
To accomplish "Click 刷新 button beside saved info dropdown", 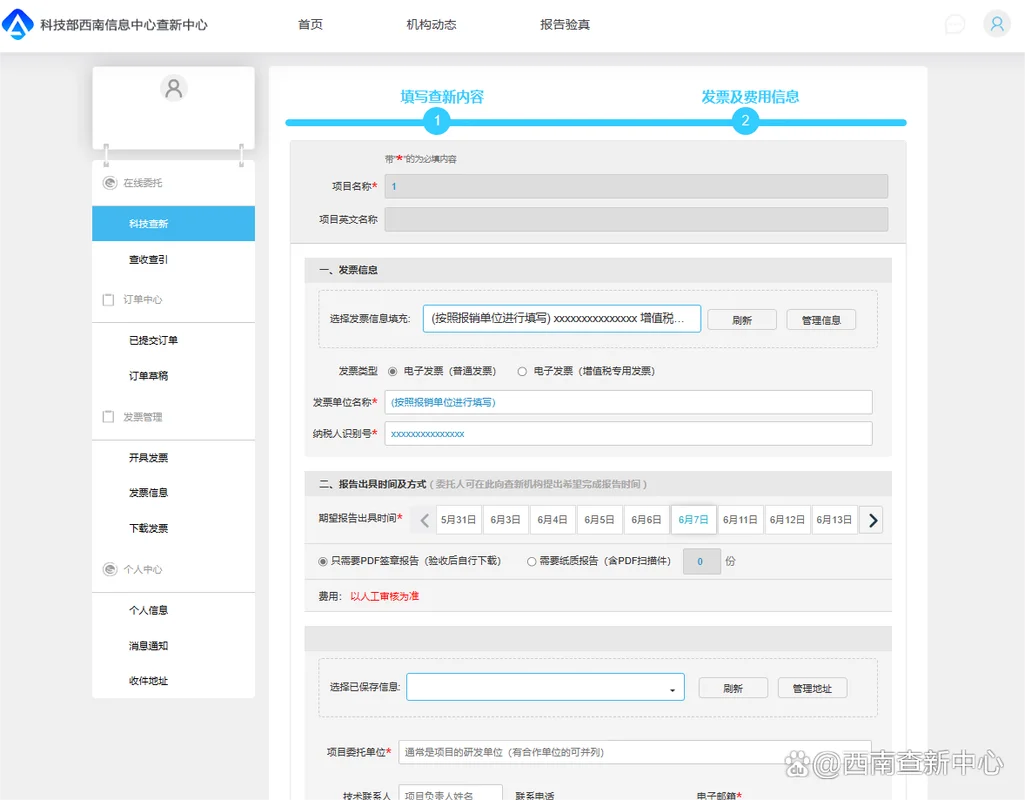I will tap(733, 688).
